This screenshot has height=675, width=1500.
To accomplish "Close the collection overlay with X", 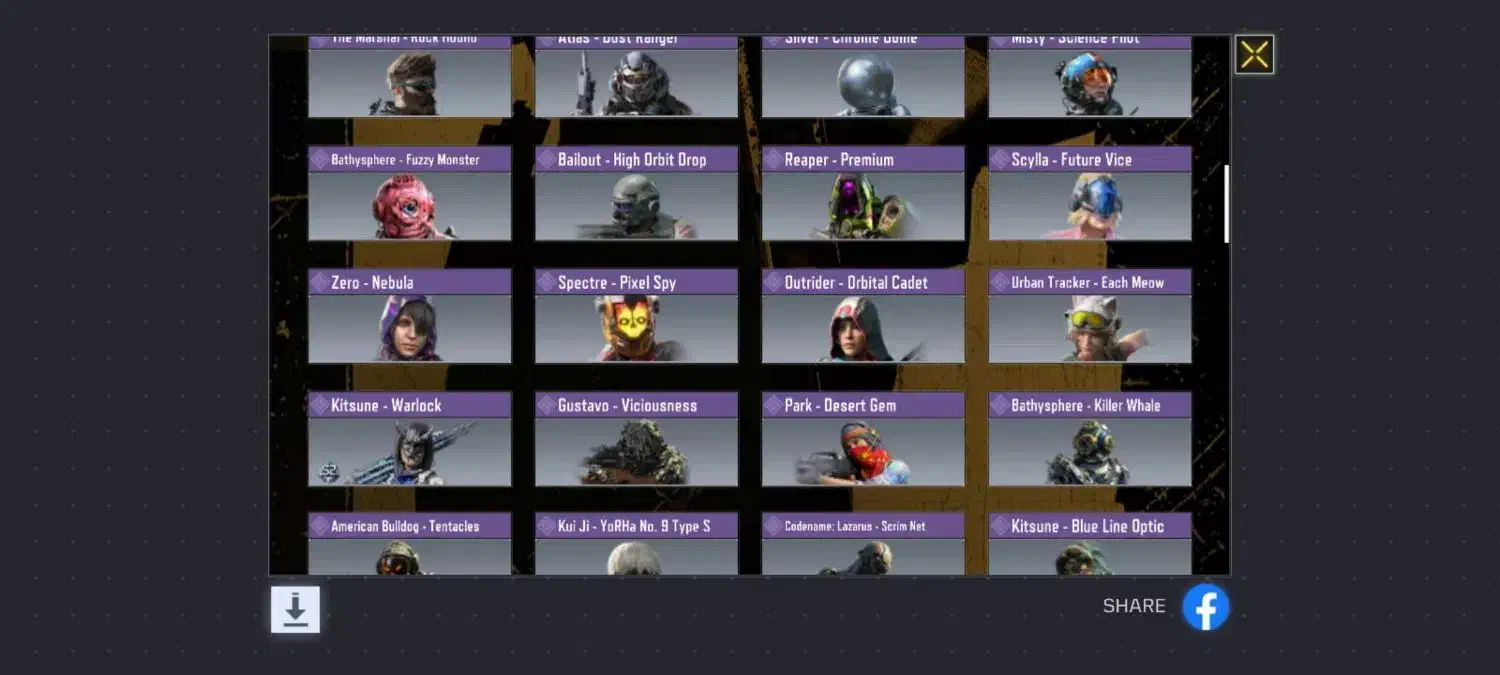I will [x=1254, y=55].
